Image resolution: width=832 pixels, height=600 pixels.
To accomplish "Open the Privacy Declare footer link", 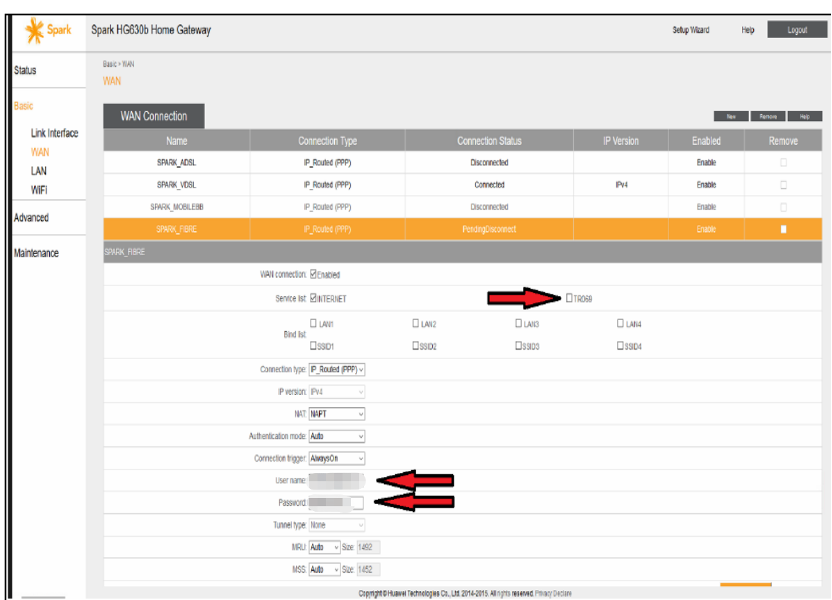I will click(553, 593).
